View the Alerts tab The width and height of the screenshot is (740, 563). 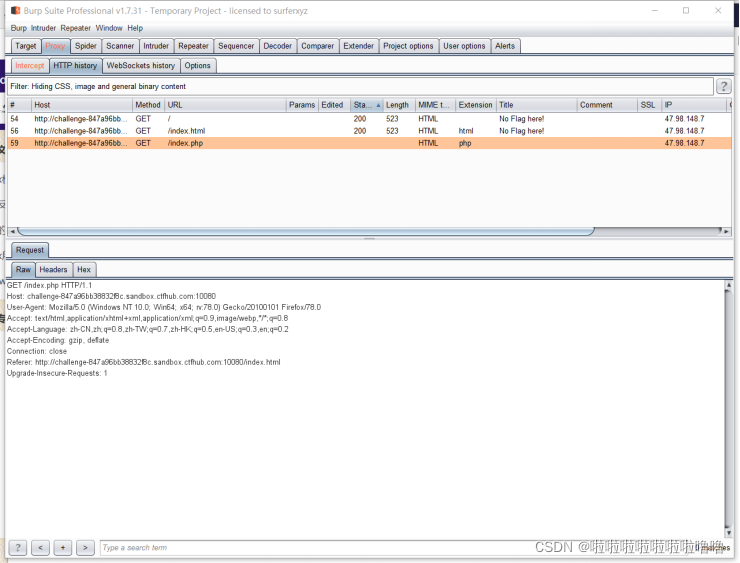pyautogui.click(x=505, y=46)
